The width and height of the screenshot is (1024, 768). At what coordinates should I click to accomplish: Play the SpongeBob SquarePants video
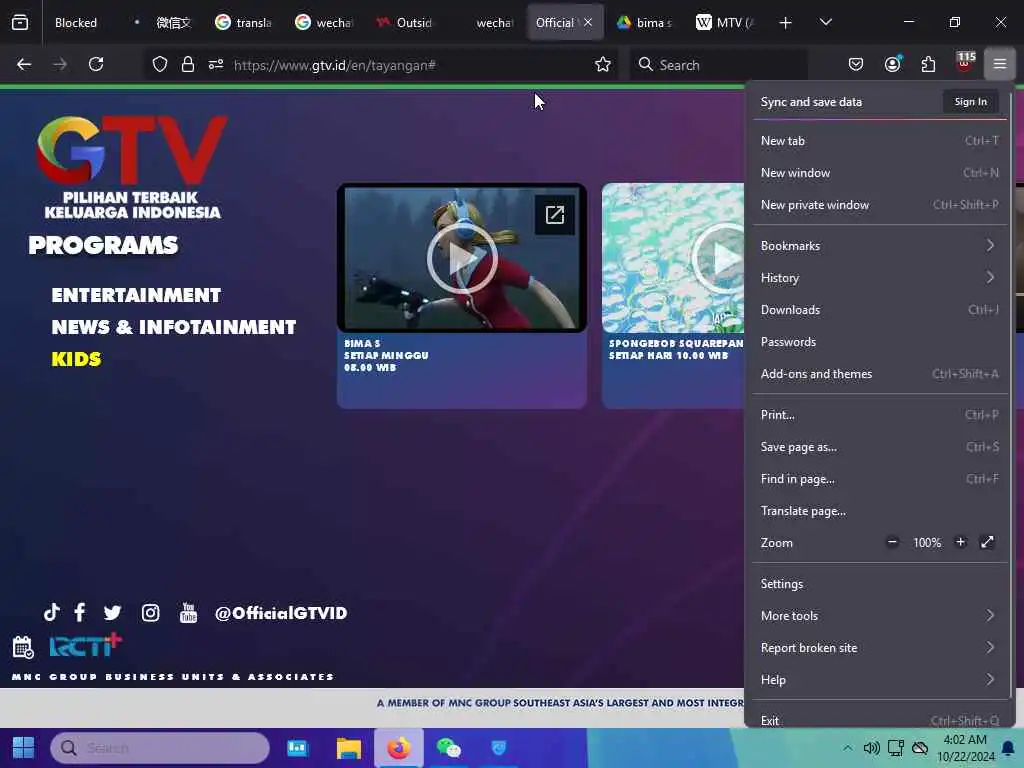[x=718, y=259]
